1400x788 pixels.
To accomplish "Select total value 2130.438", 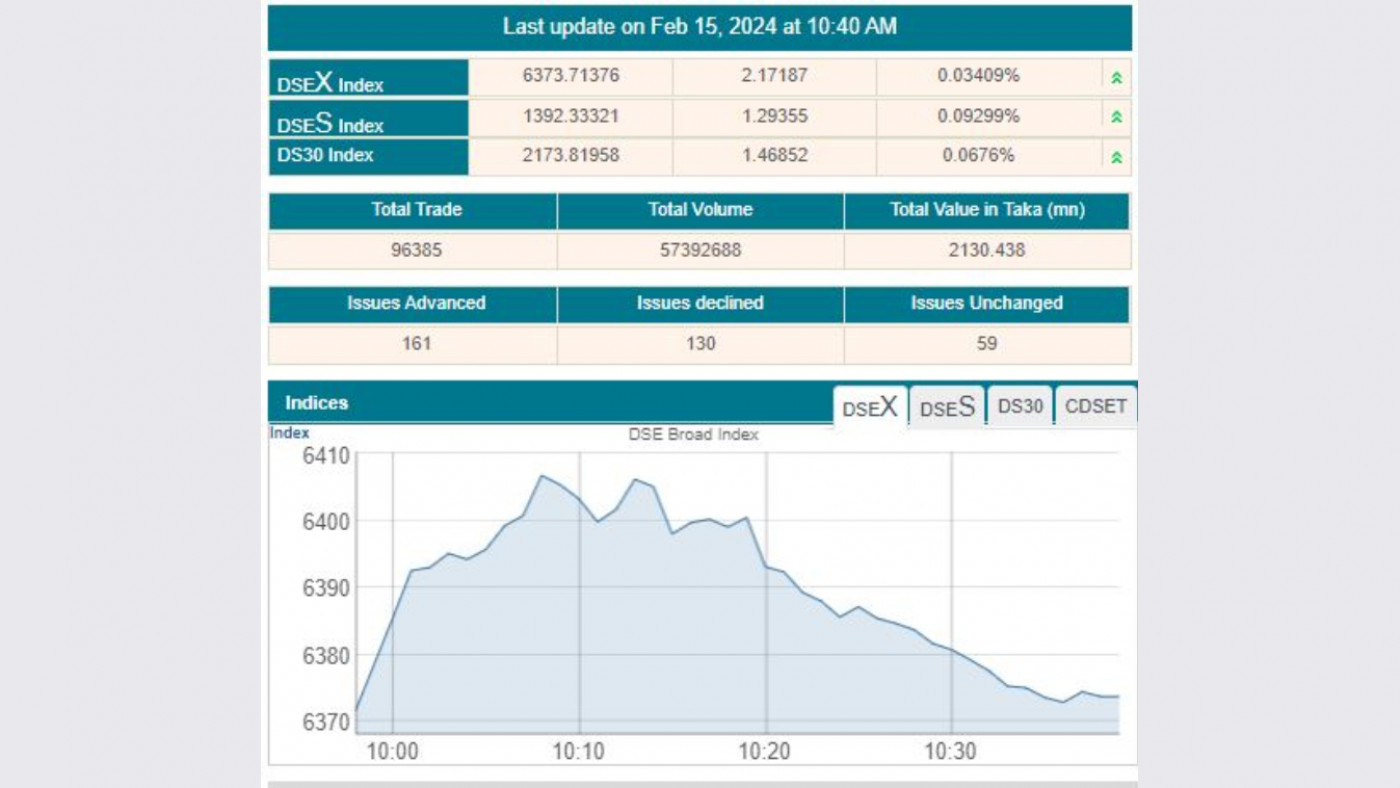I will (987, 250).
